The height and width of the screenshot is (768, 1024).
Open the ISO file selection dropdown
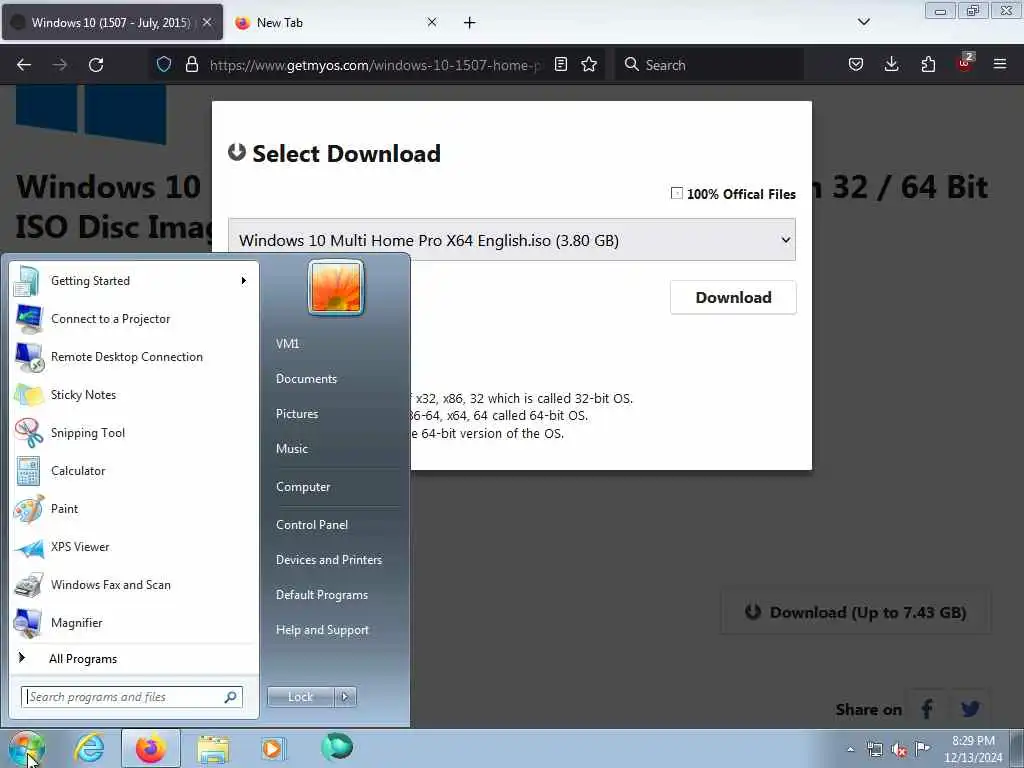pyautogui.click(x=511, y=240)
